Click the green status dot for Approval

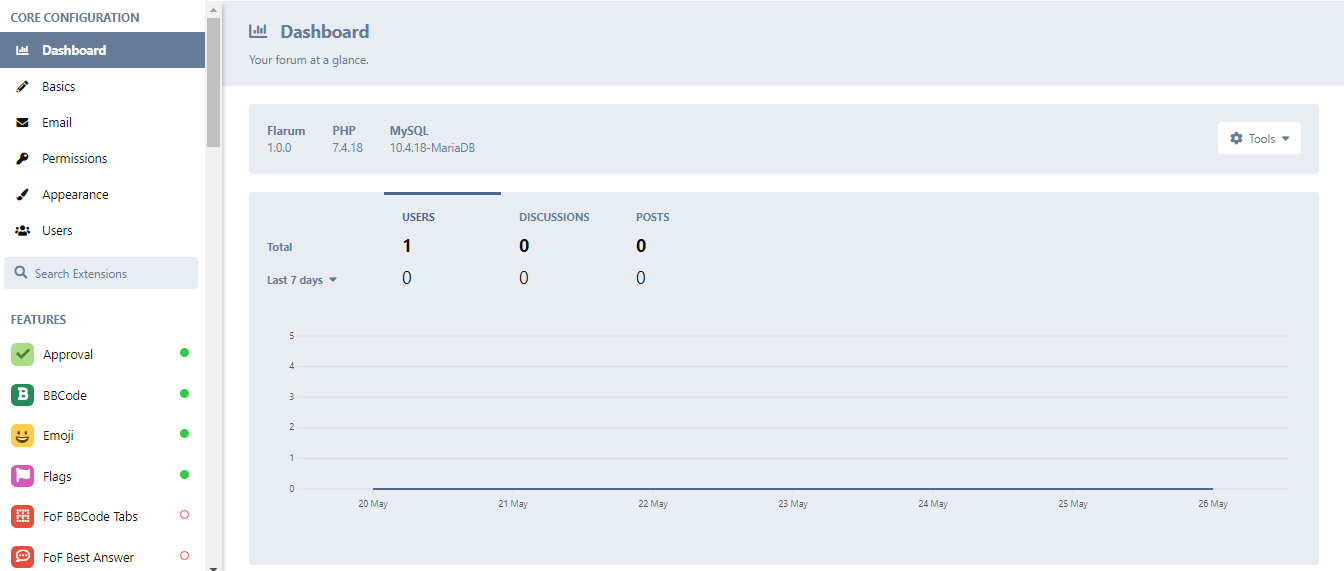point(184,353)
